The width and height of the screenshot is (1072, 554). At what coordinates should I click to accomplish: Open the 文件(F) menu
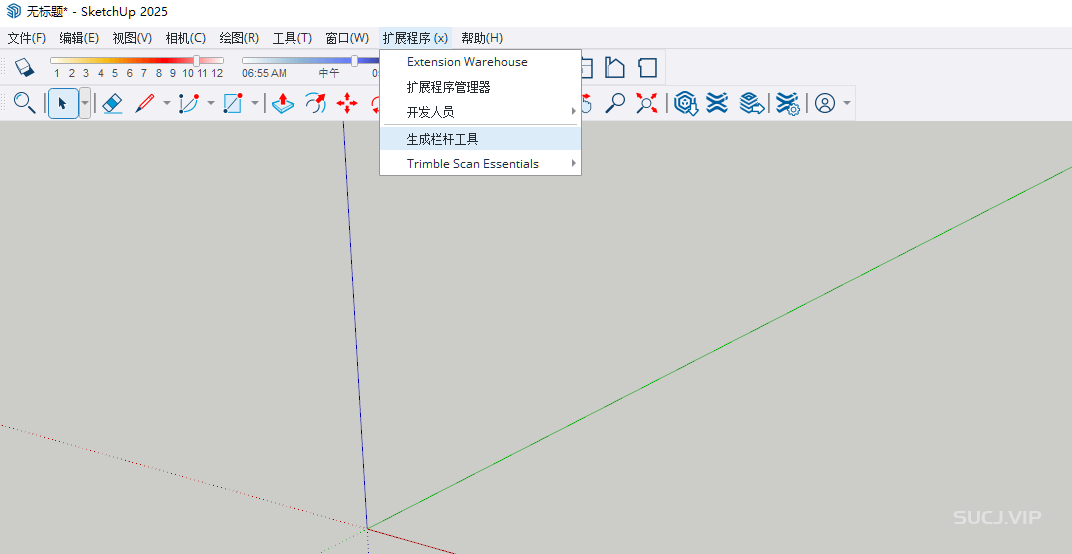[x=27, y=38]
